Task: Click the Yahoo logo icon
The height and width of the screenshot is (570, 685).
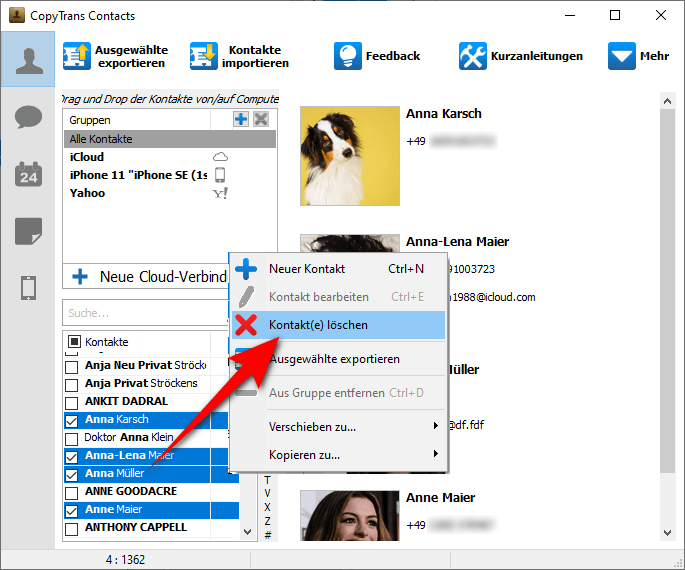Action: 220,193
